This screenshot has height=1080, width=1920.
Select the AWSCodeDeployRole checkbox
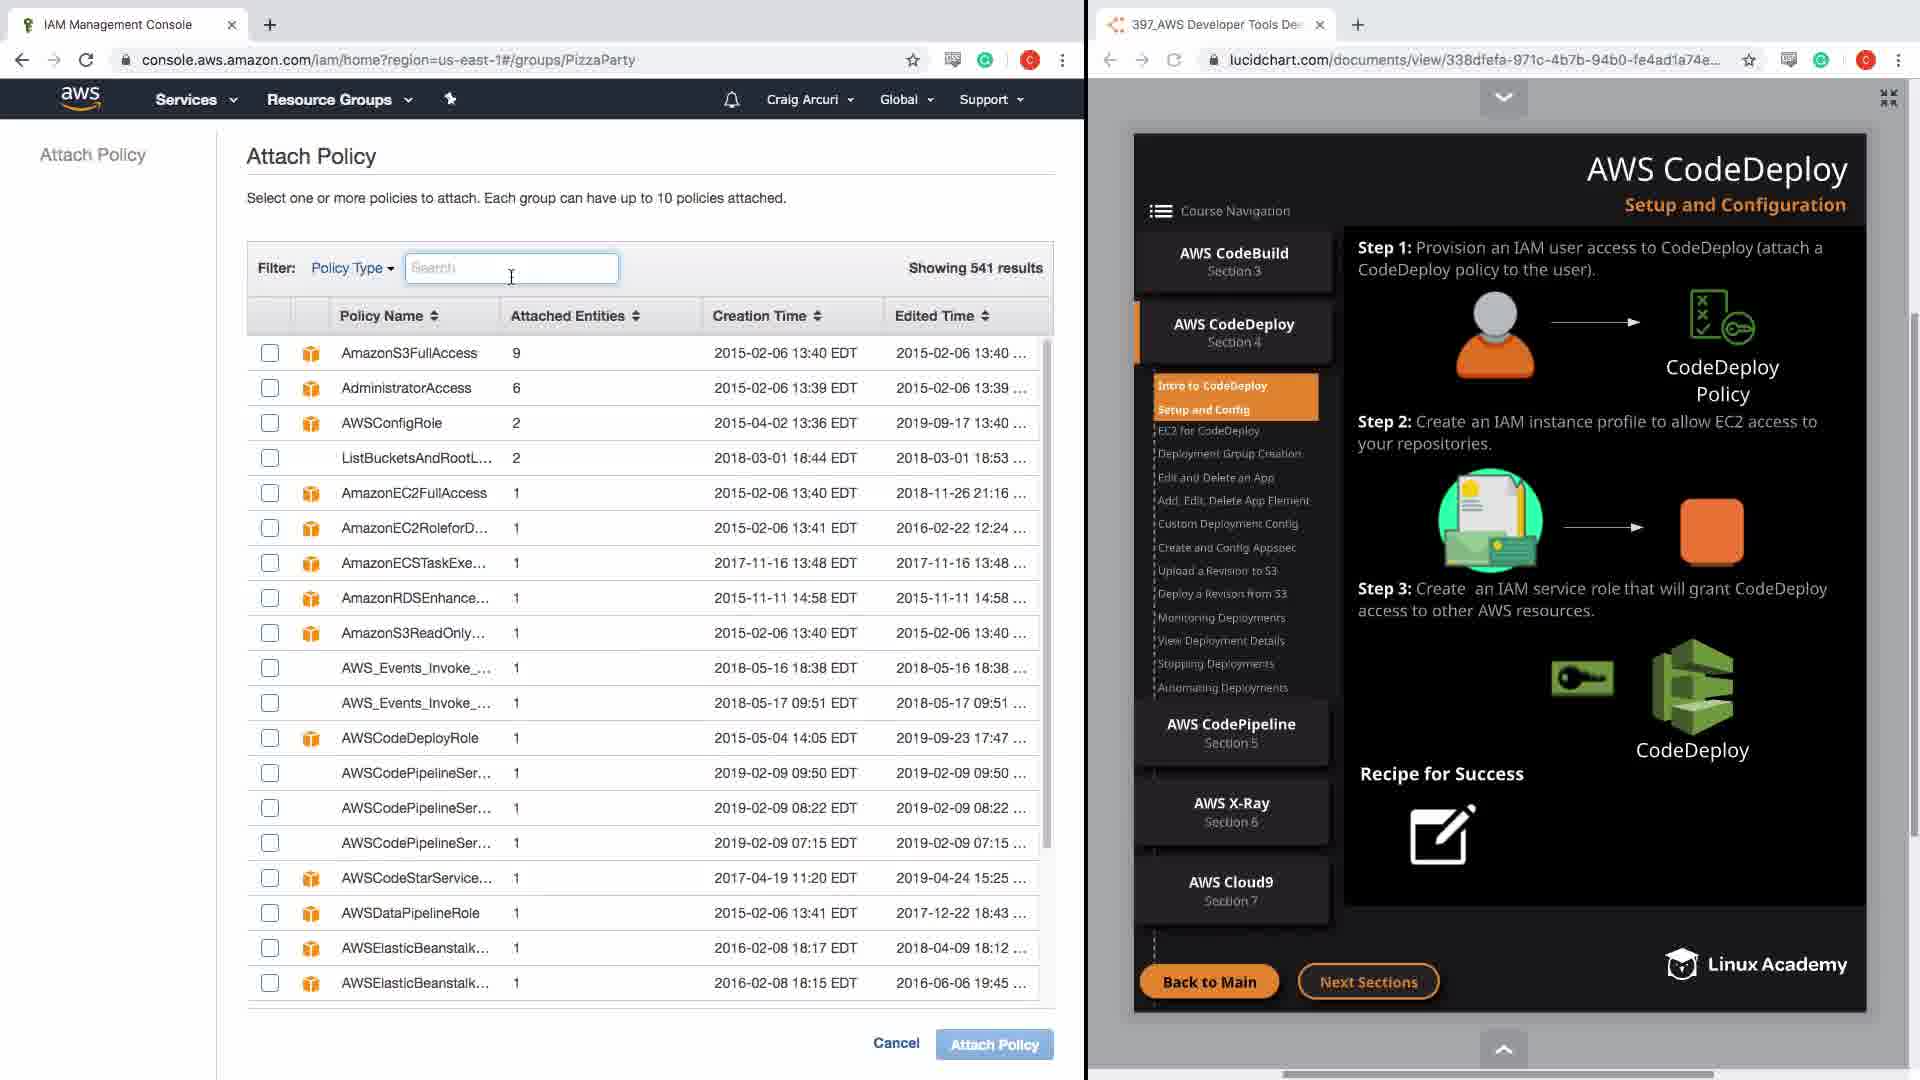pyautogui.click(x=270, y=738)
